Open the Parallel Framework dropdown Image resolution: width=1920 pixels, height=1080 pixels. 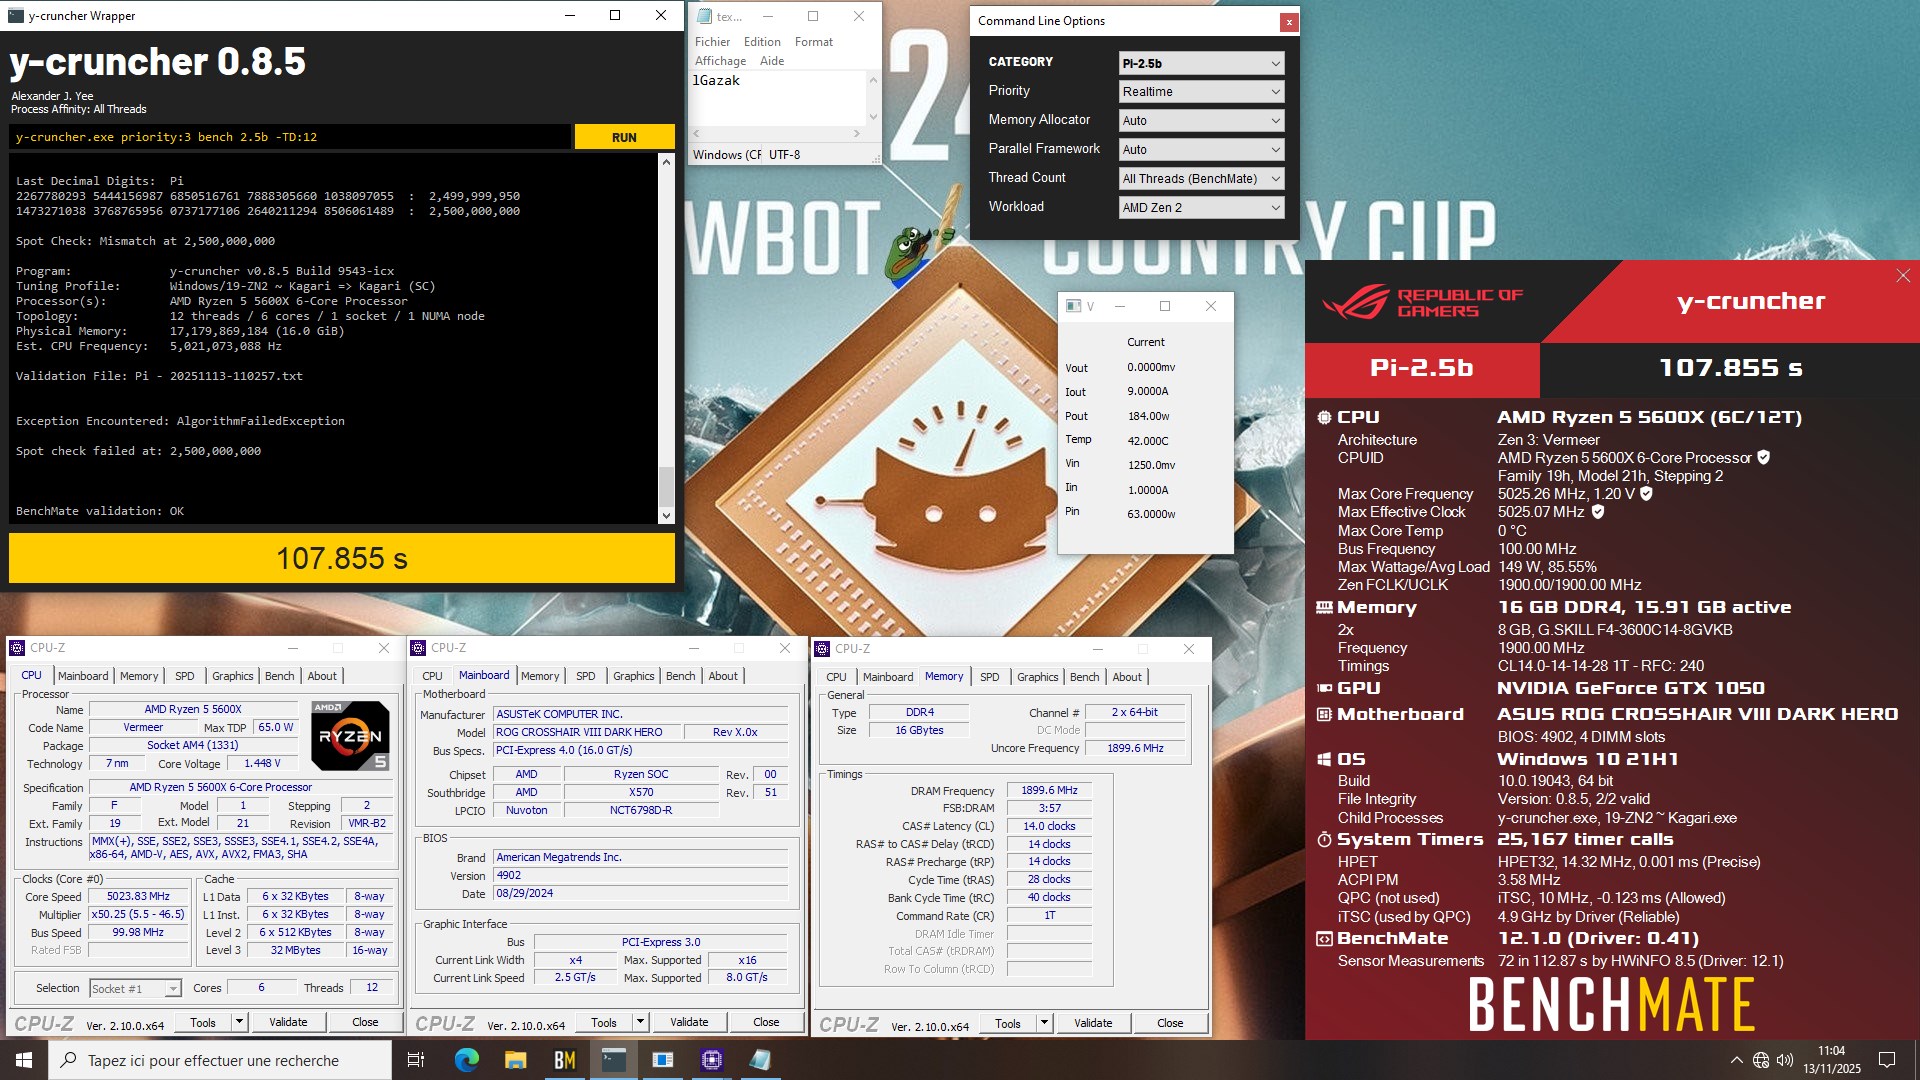click(1201, 149)
